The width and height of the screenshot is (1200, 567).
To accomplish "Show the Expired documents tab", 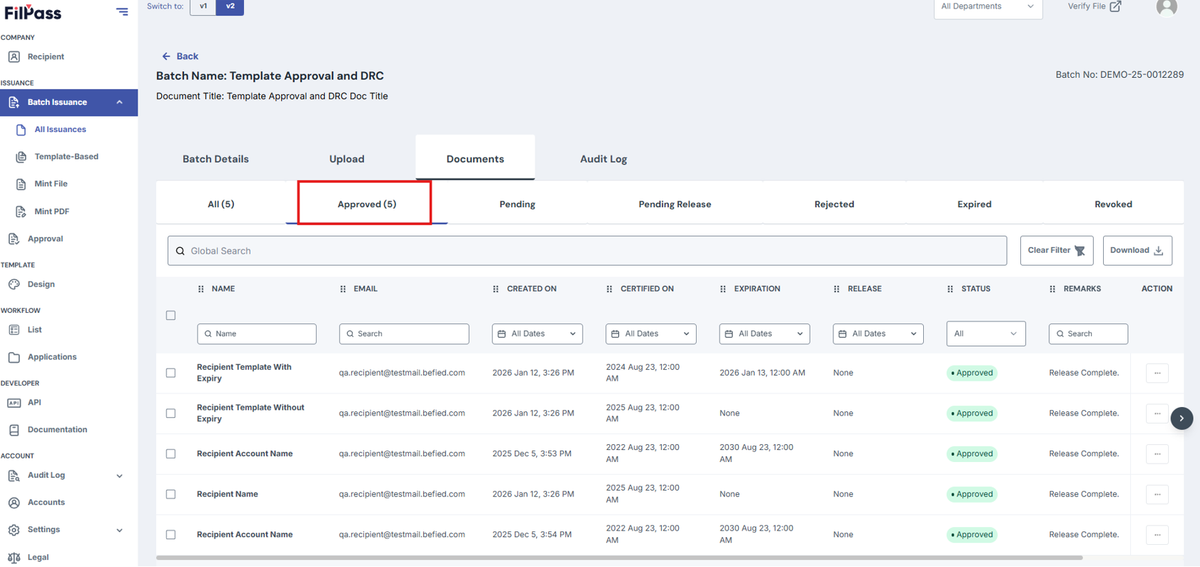I will tap(974, 204).
